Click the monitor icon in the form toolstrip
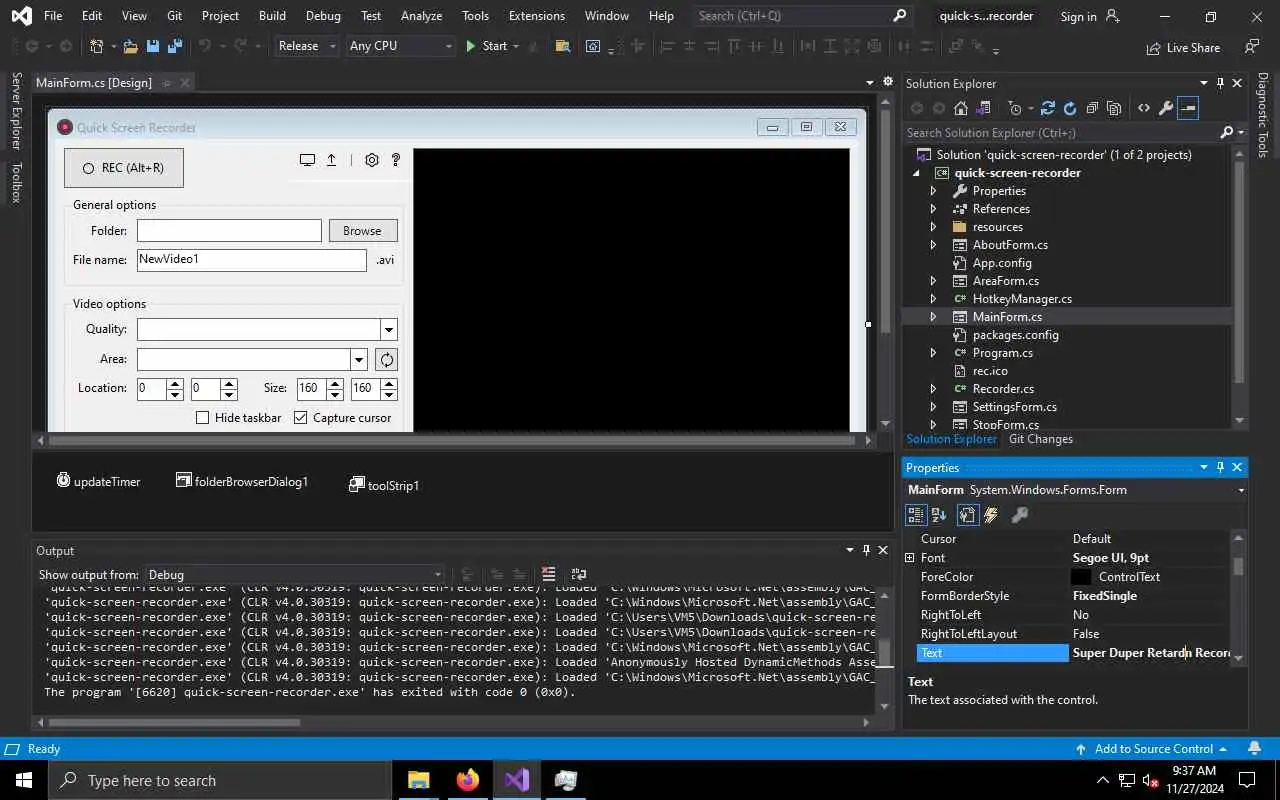The height and width of the screenshot is (800, 1280). [307, 160]
